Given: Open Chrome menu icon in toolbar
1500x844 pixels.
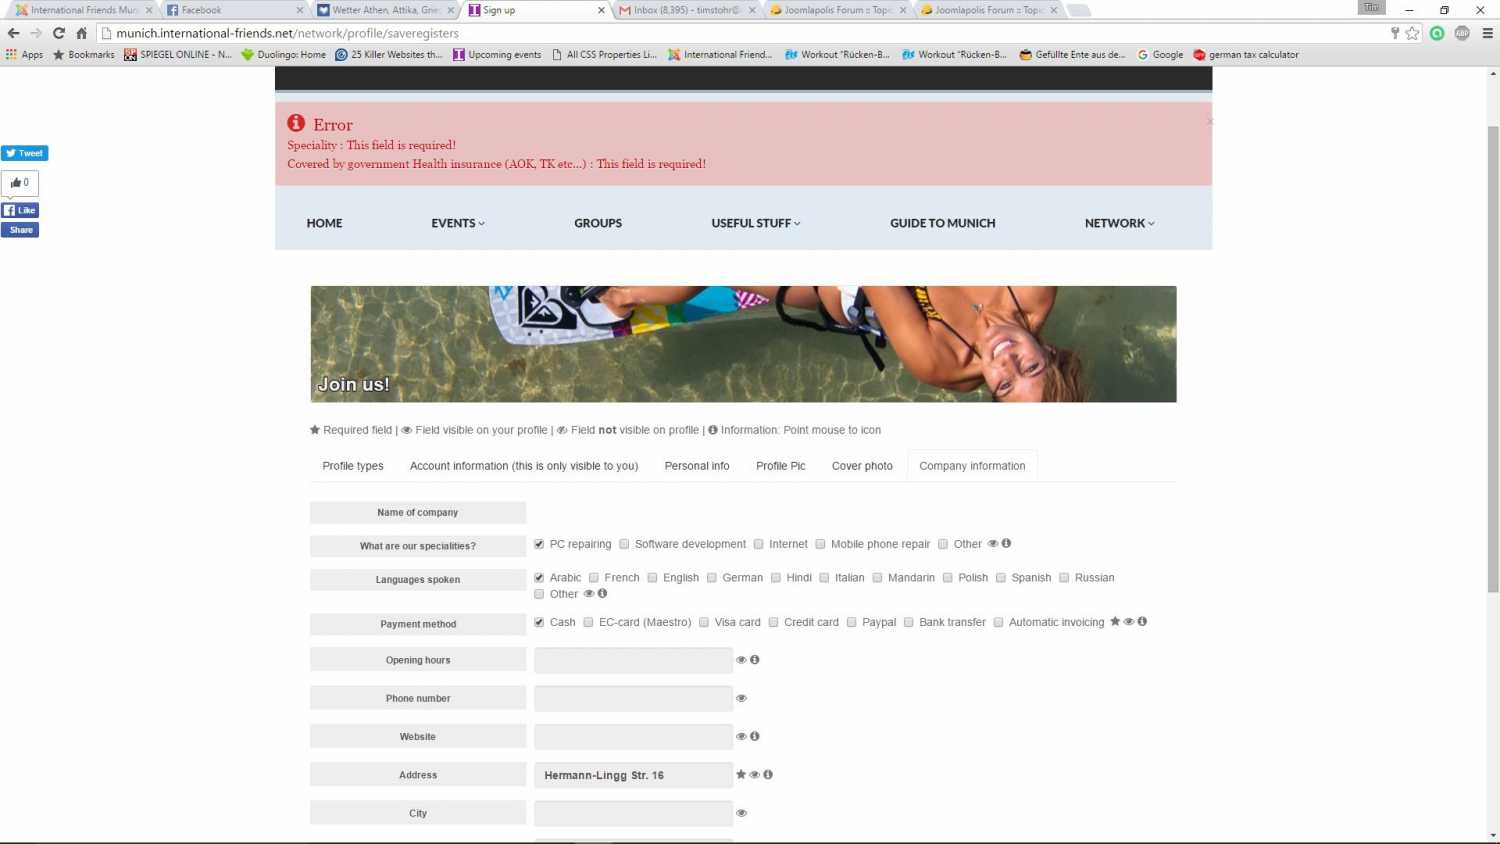Looking at the screenshot, I should point(1487,33).
